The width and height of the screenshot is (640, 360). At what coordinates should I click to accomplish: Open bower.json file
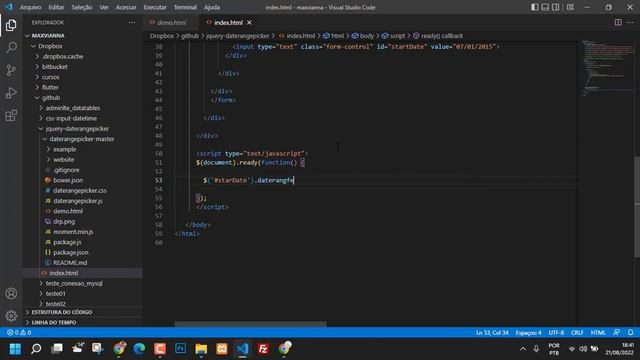[68, 180]
